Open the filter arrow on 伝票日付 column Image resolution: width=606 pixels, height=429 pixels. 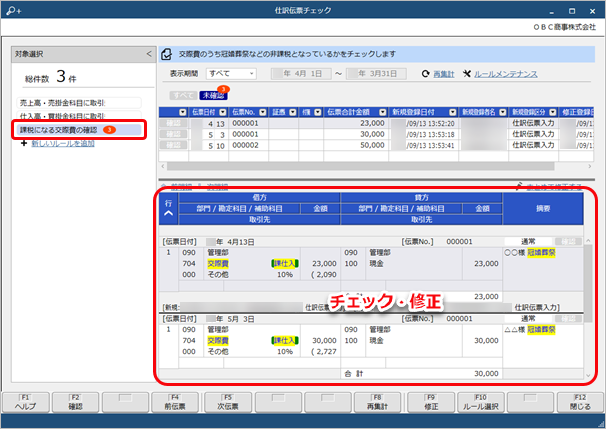click(x=223, y=112)
